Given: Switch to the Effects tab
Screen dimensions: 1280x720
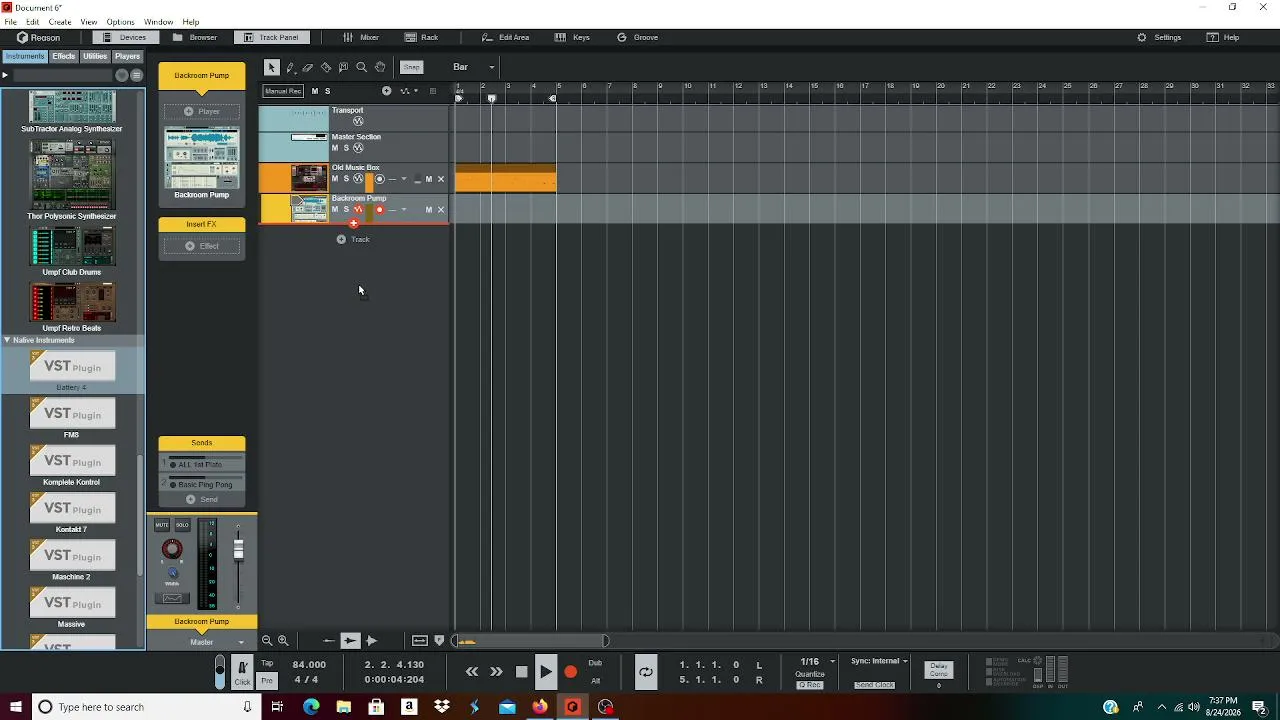Looking at the screenshot, I should [x=64, y=56].
